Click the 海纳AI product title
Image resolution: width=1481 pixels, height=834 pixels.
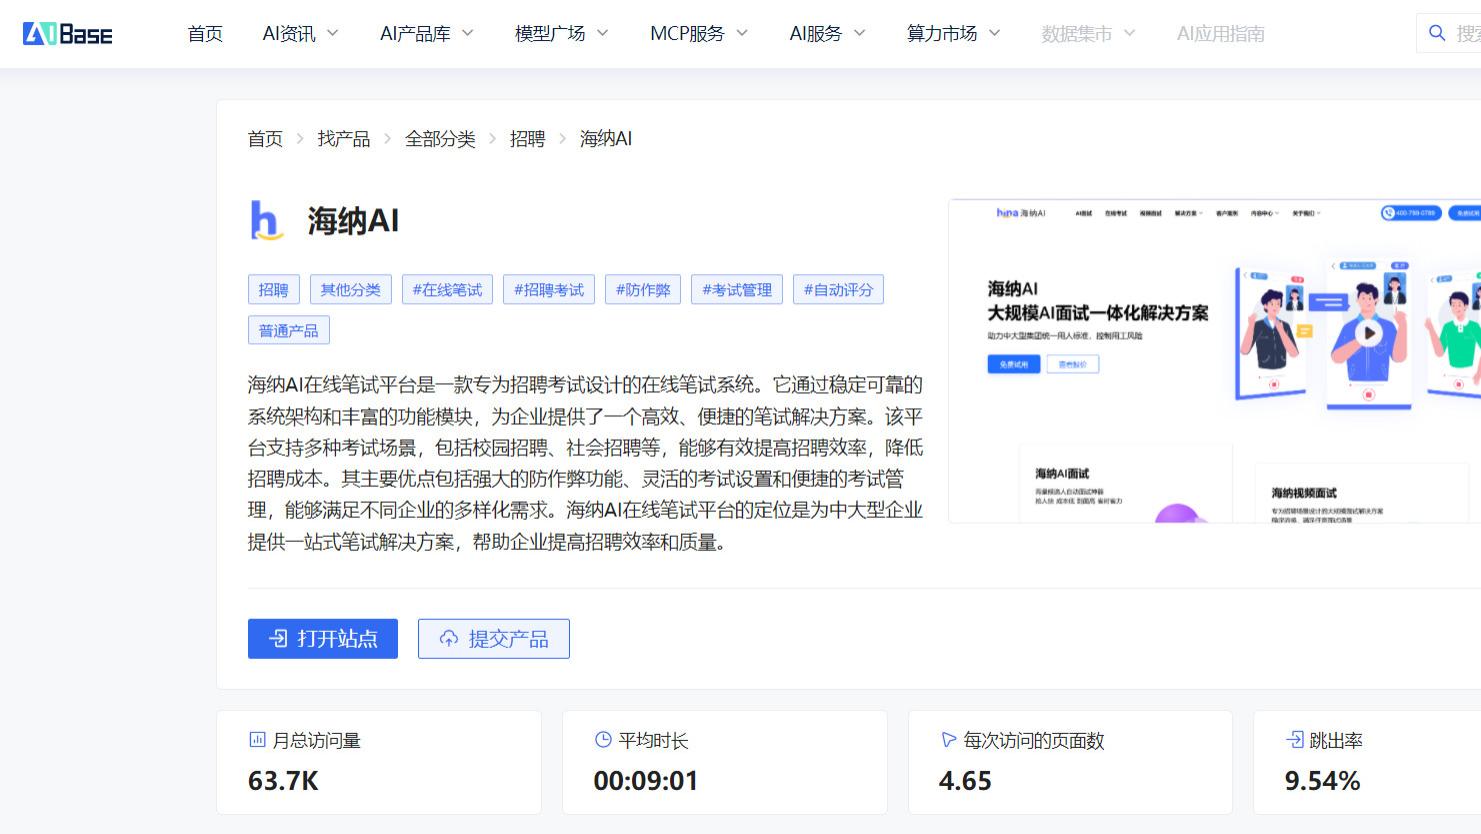point(353,221)
